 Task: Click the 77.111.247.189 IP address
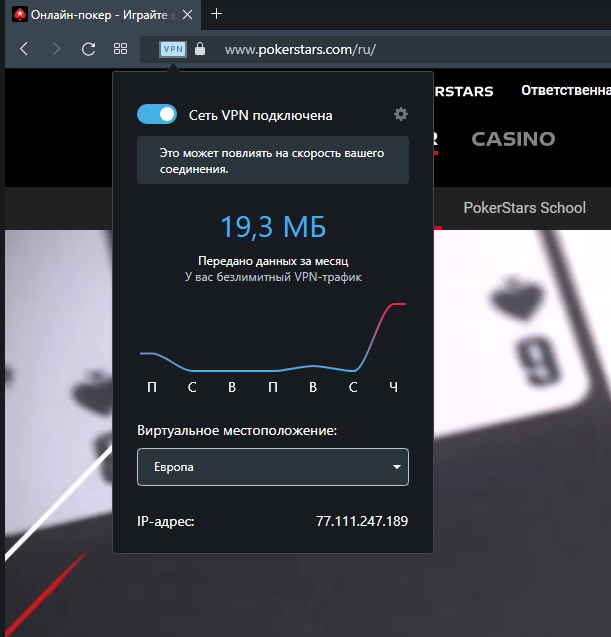pyautogui.click(x=362, y=521)
